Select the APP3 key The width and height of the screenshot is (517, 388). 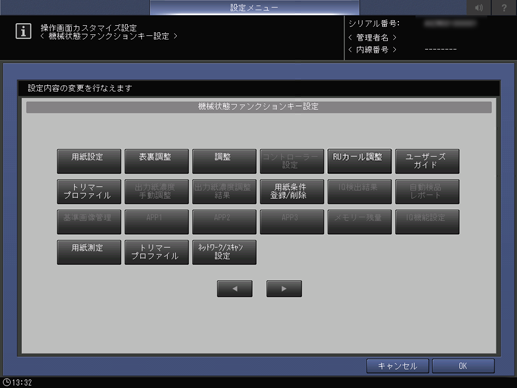pyautogui.click(x=292, y=222)
